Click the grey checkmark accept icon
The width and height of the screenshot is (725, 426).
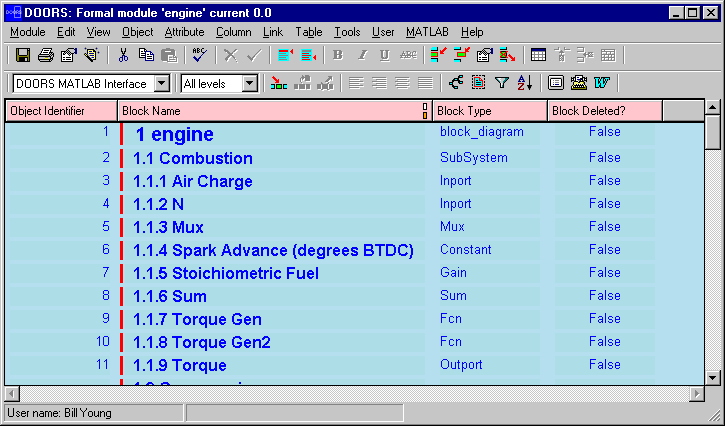pyautogui.click(x=254, y=56)
